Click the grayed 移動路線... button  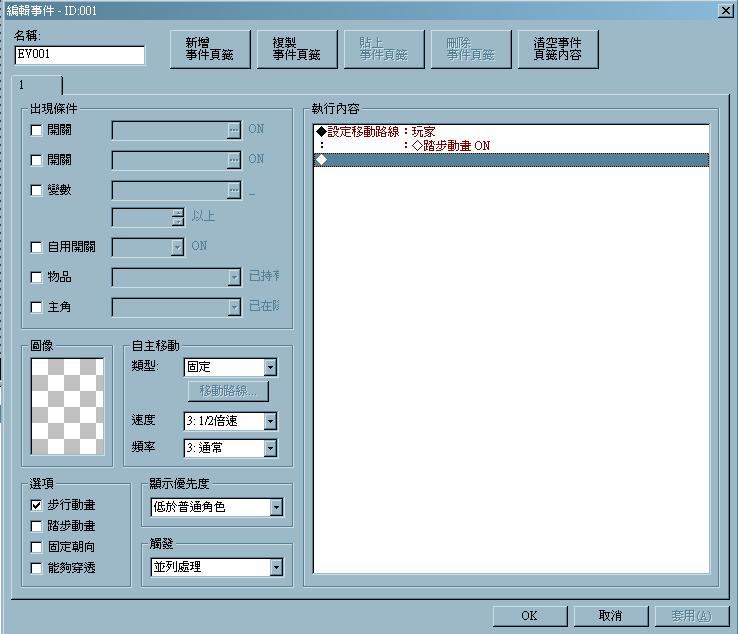(228, 391)
